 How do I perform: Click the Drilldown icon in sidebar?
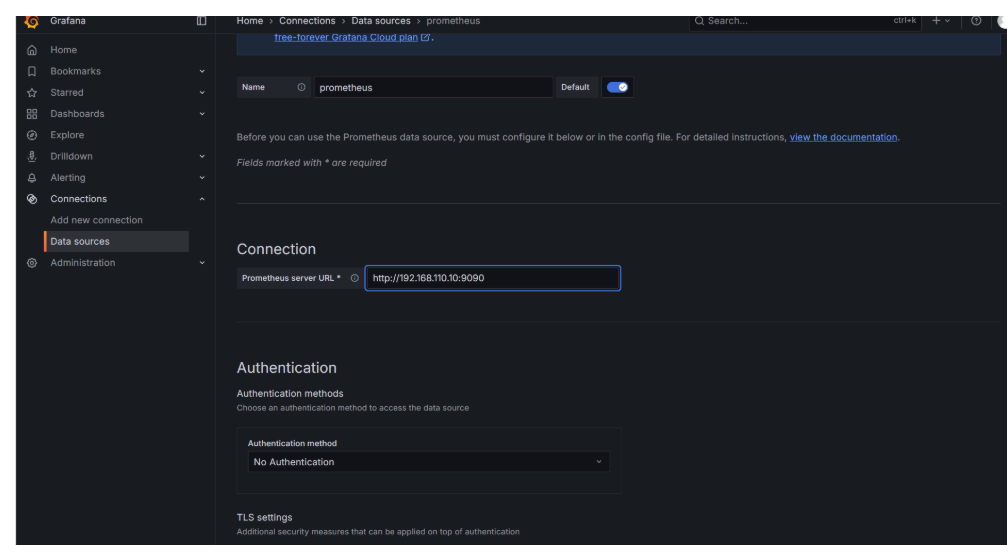point(31,156)
